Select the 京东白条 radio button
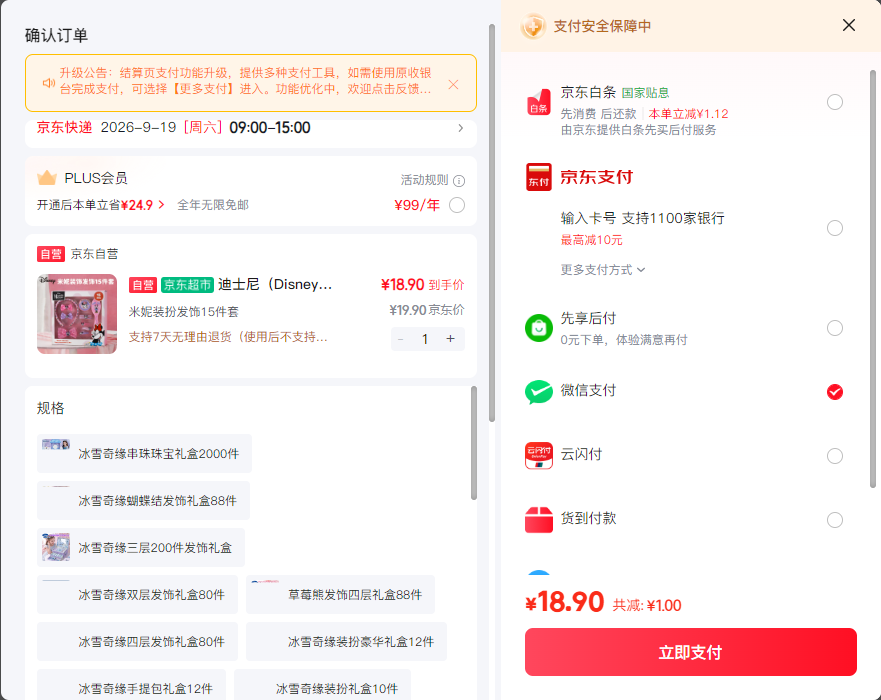Screen dimensions: 881x700 pos(834,102)
